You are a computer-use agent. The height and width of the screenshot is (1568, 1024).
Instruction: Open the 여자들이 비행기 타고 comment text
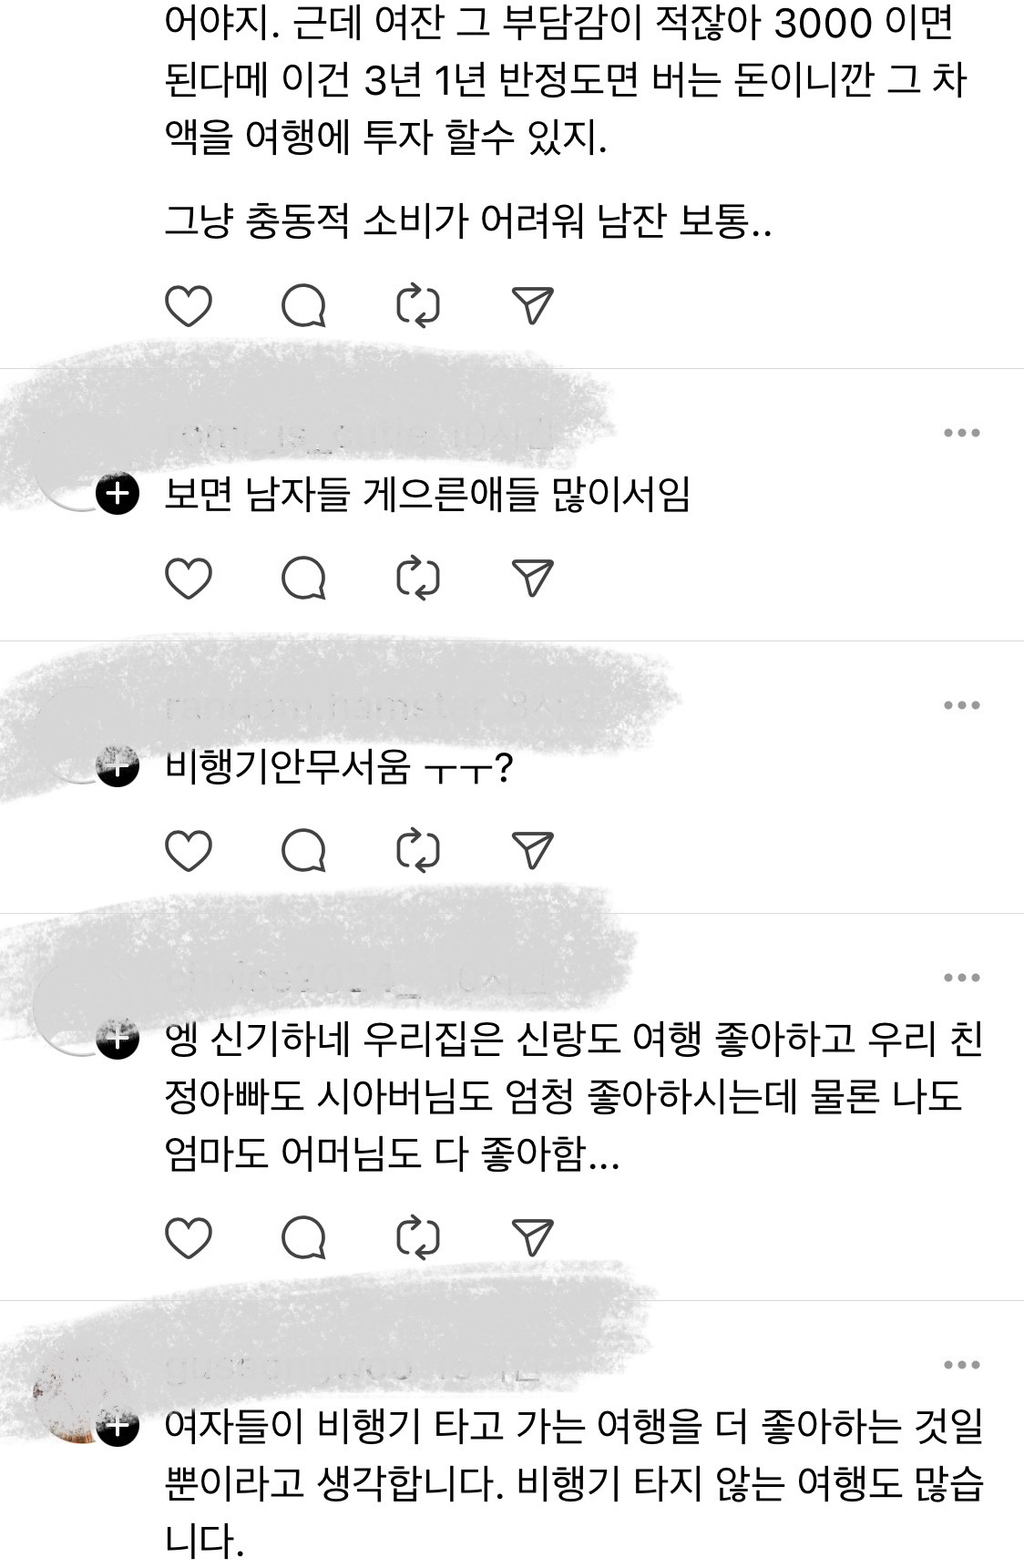tap(574, 1483)
